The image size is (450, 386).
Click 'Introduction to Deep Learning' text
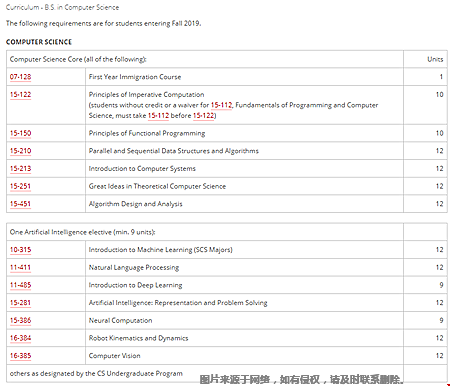point(135,285)
